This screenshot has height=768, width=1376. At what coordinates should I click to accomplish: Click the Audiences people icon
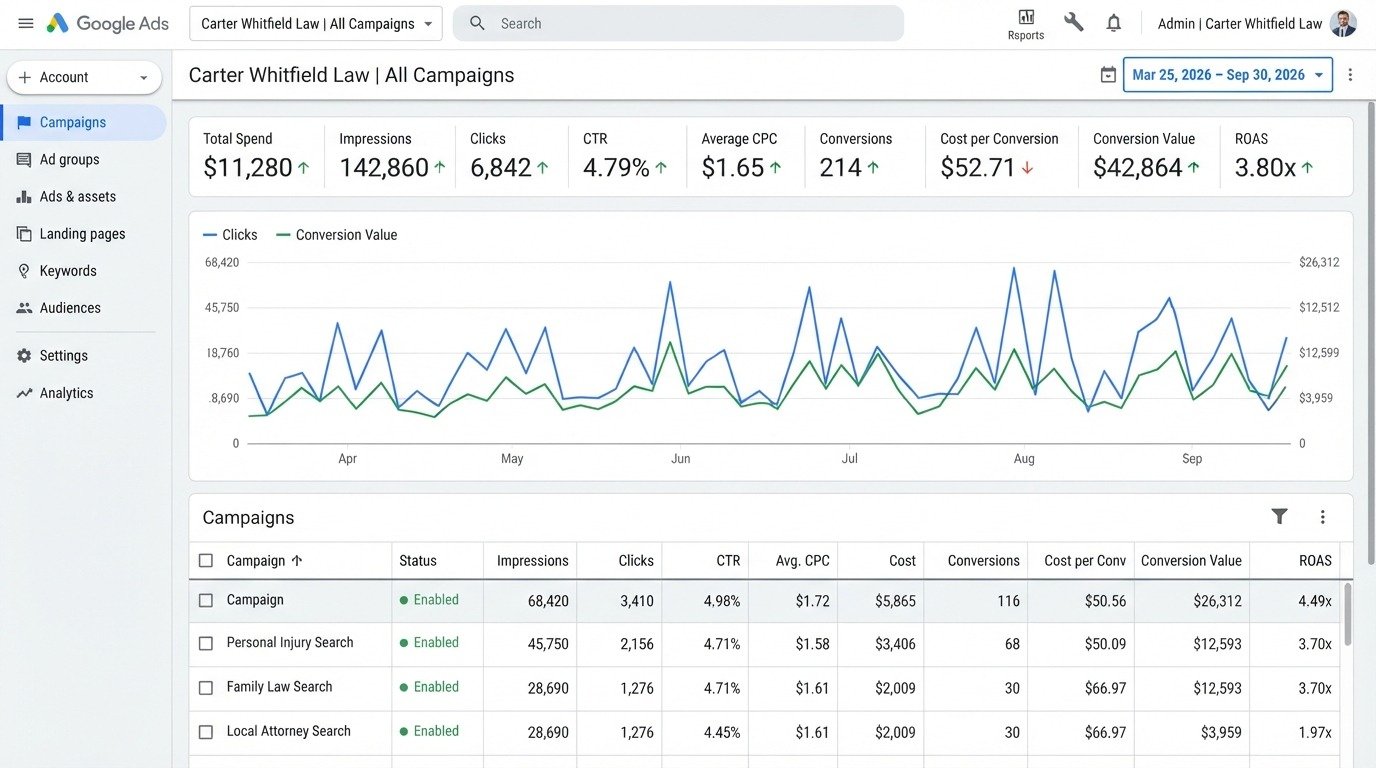click(24, 308)
